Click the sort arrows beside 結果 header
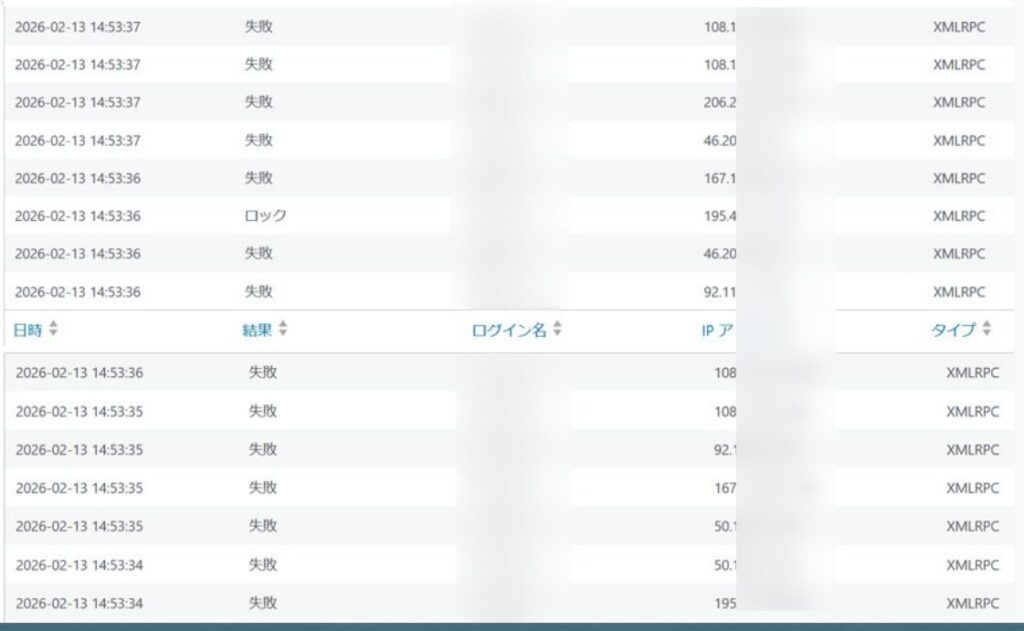The height and width of the screenshot is (631, 1024). coord(283,330)
